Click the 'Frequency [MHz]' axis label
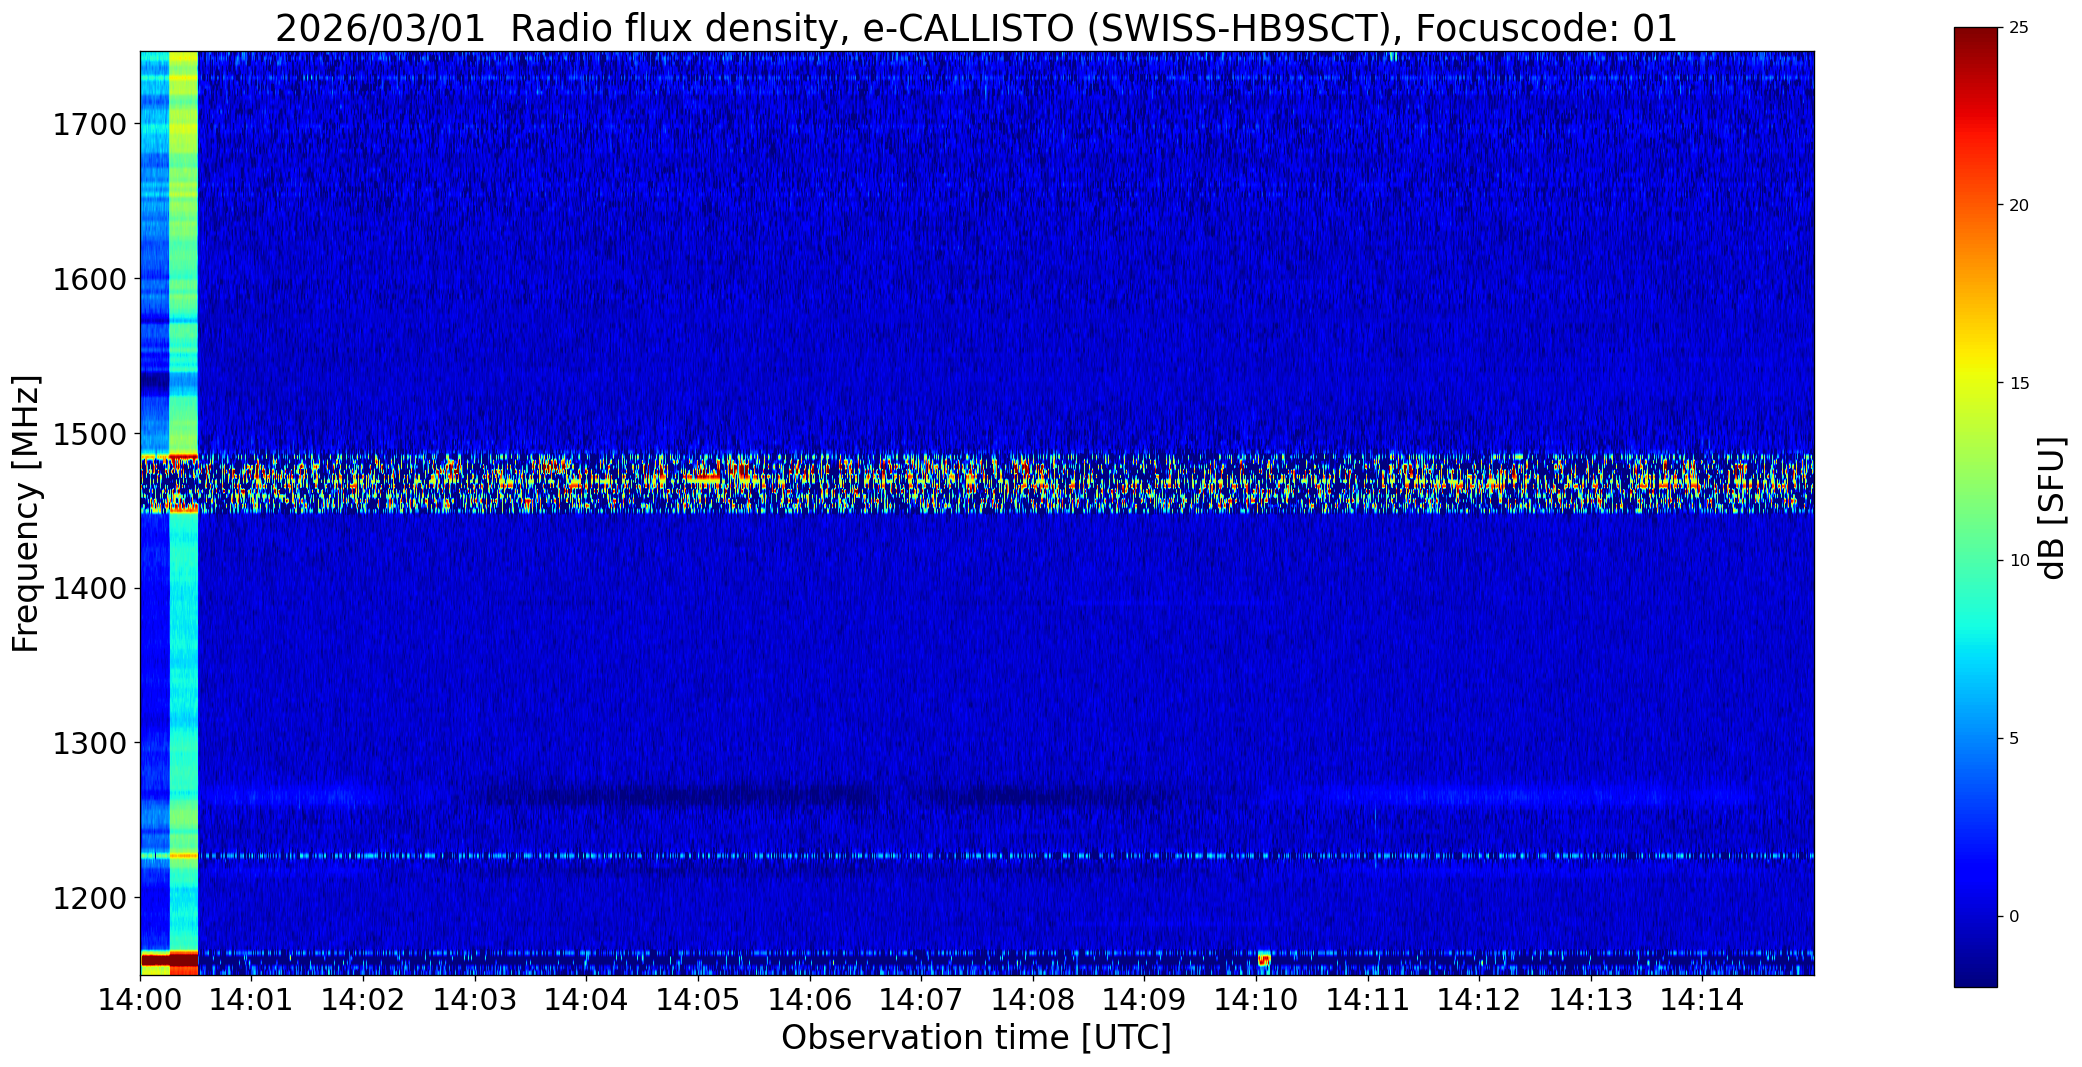This screenshot has width=2082, height=1067. [x=26, y=513]
